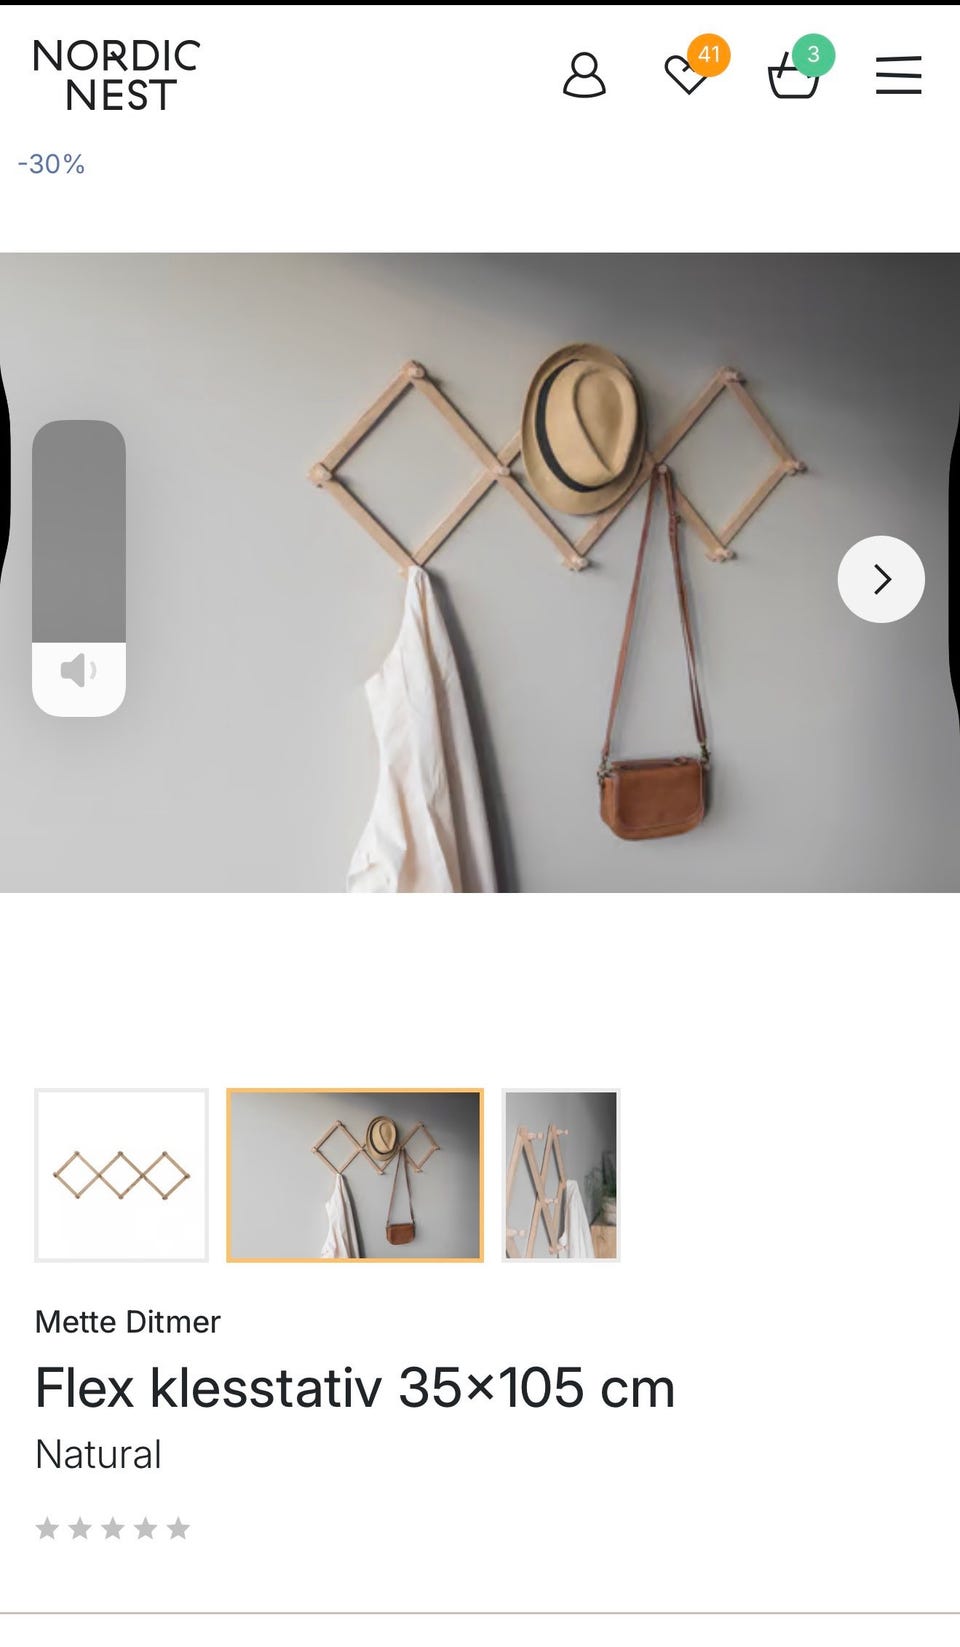This screenshot has width=960, height=1647.
Task: Click the main product image
Action: (480, 572)
